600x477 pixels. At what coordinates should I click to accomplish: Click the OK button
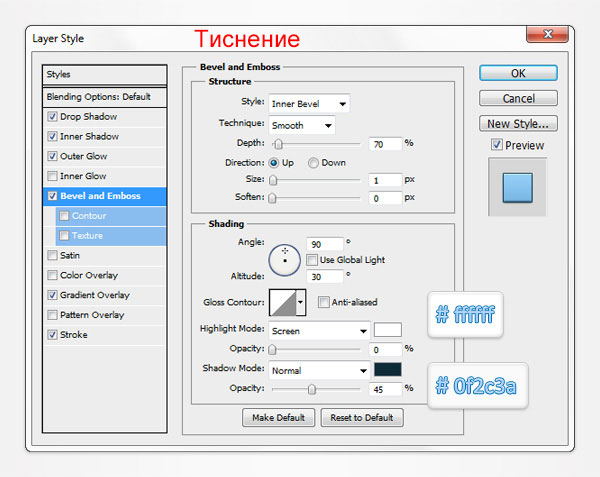pyautogui.click(x=518, y=73)
